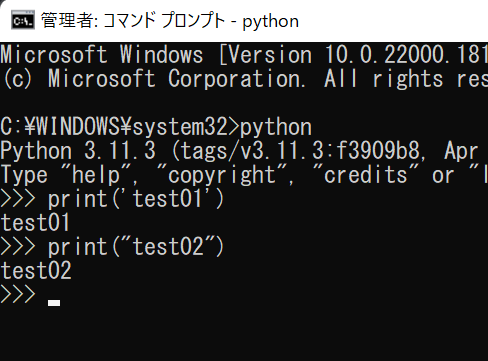Click the word python after system32 prompt
488x361 pixels.
[x=276, y=128]
